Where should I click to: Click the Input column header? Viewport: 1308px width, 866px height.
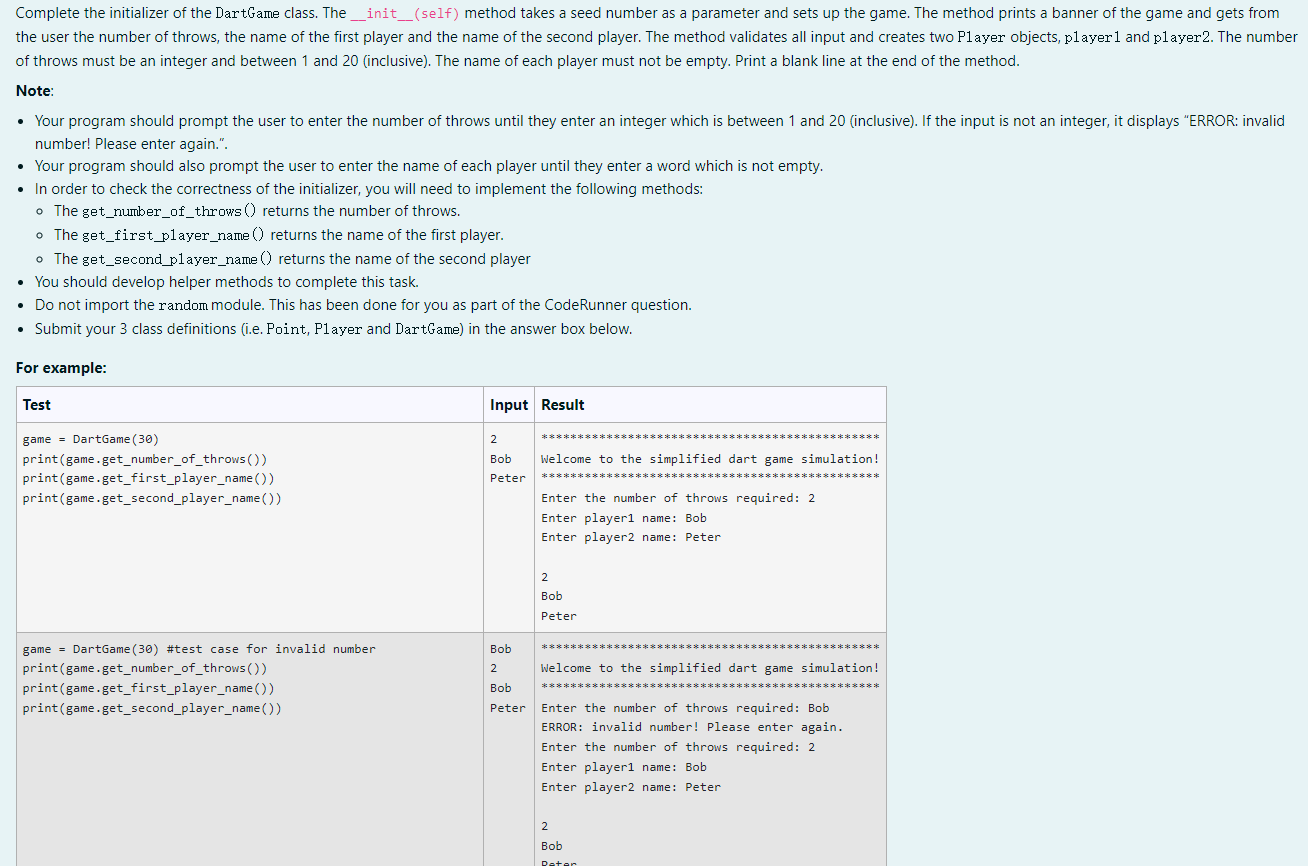(509, 404)
